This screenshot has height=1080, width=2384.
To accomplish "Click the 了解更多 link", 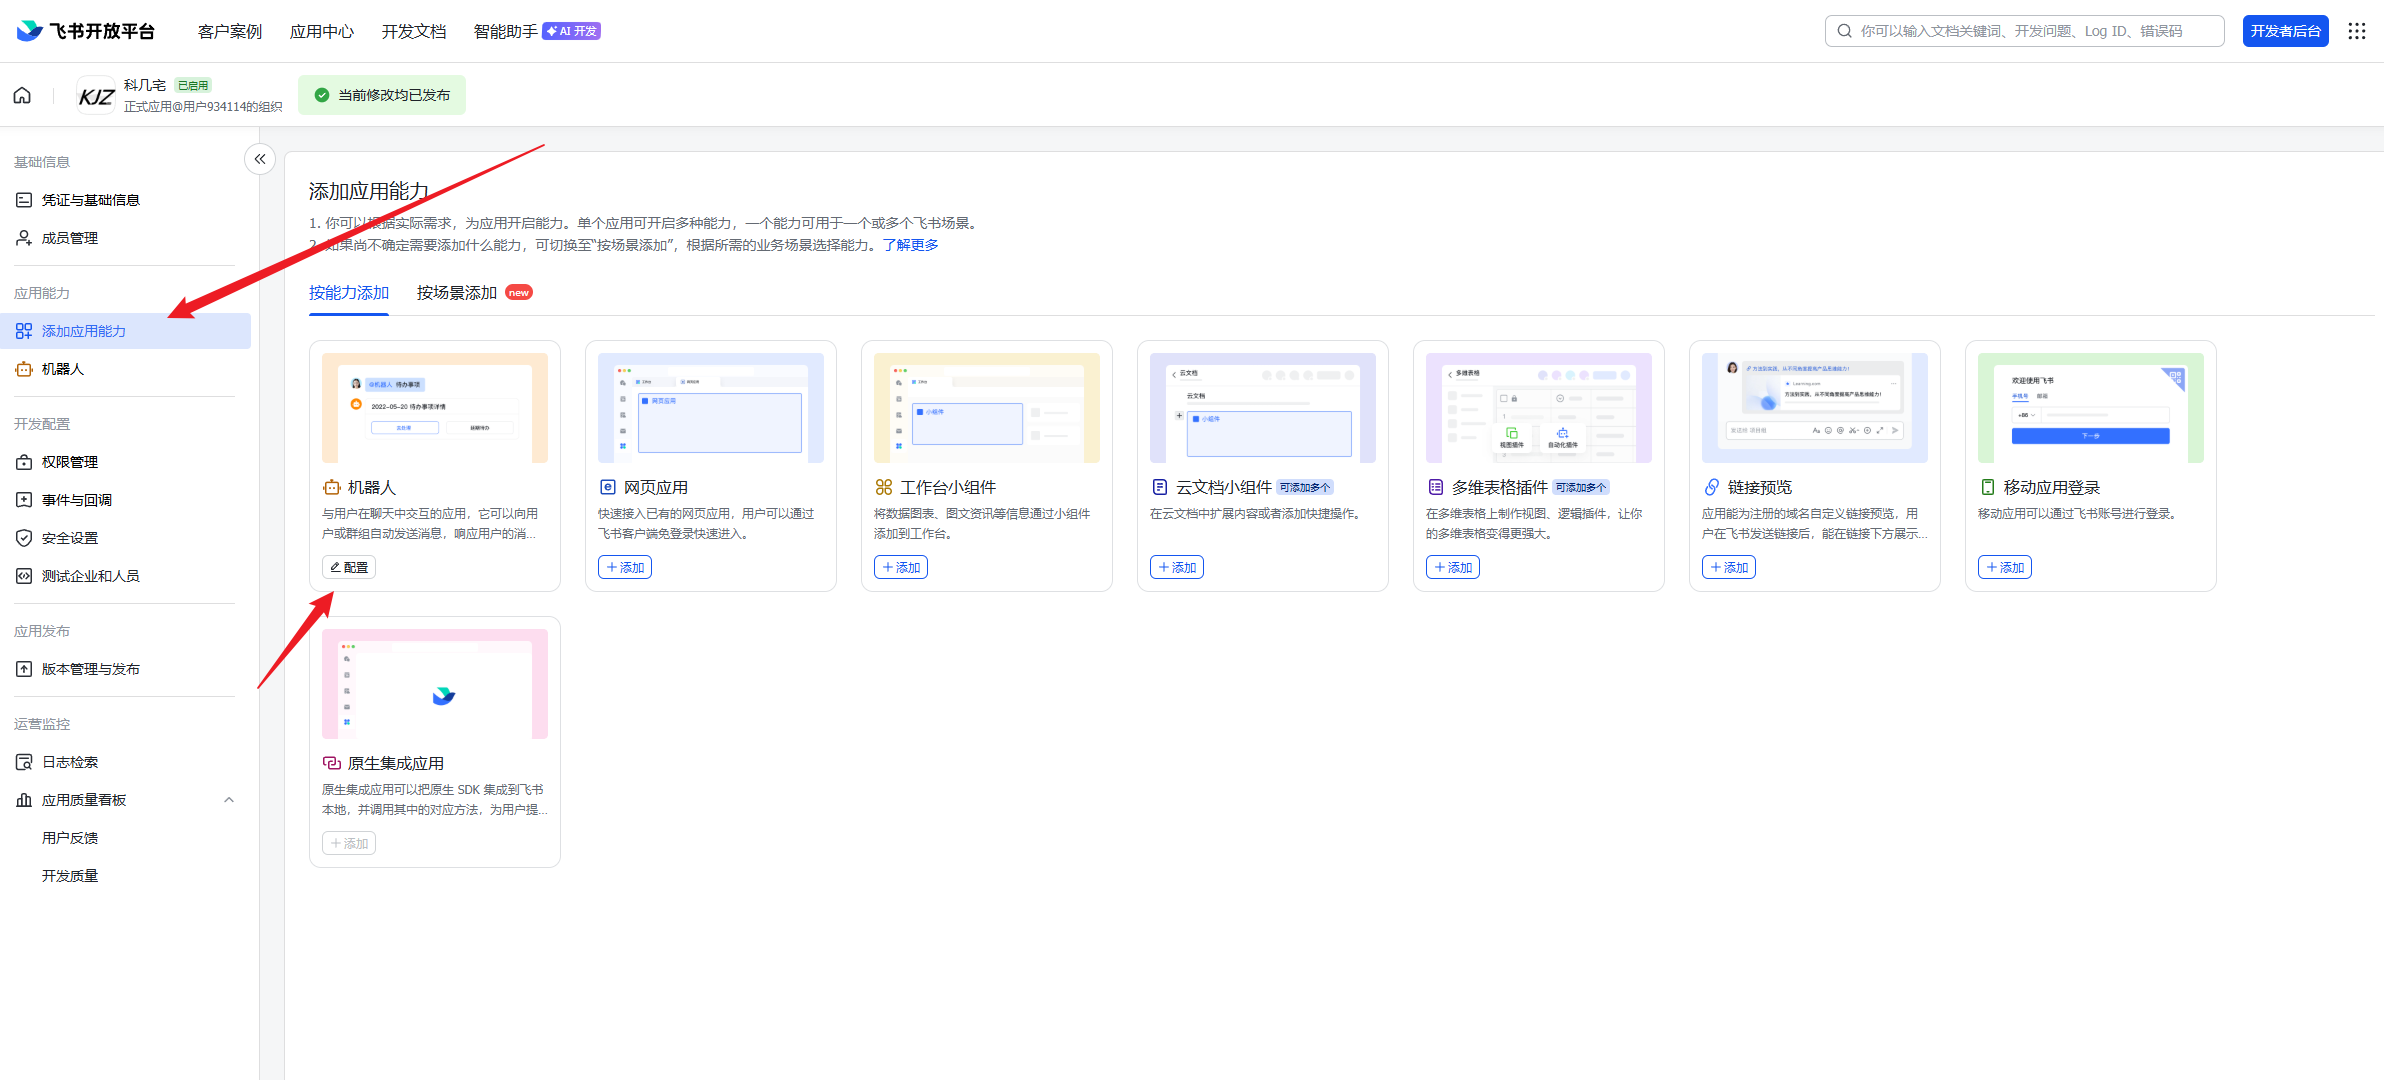I will (x=910, y=245).
